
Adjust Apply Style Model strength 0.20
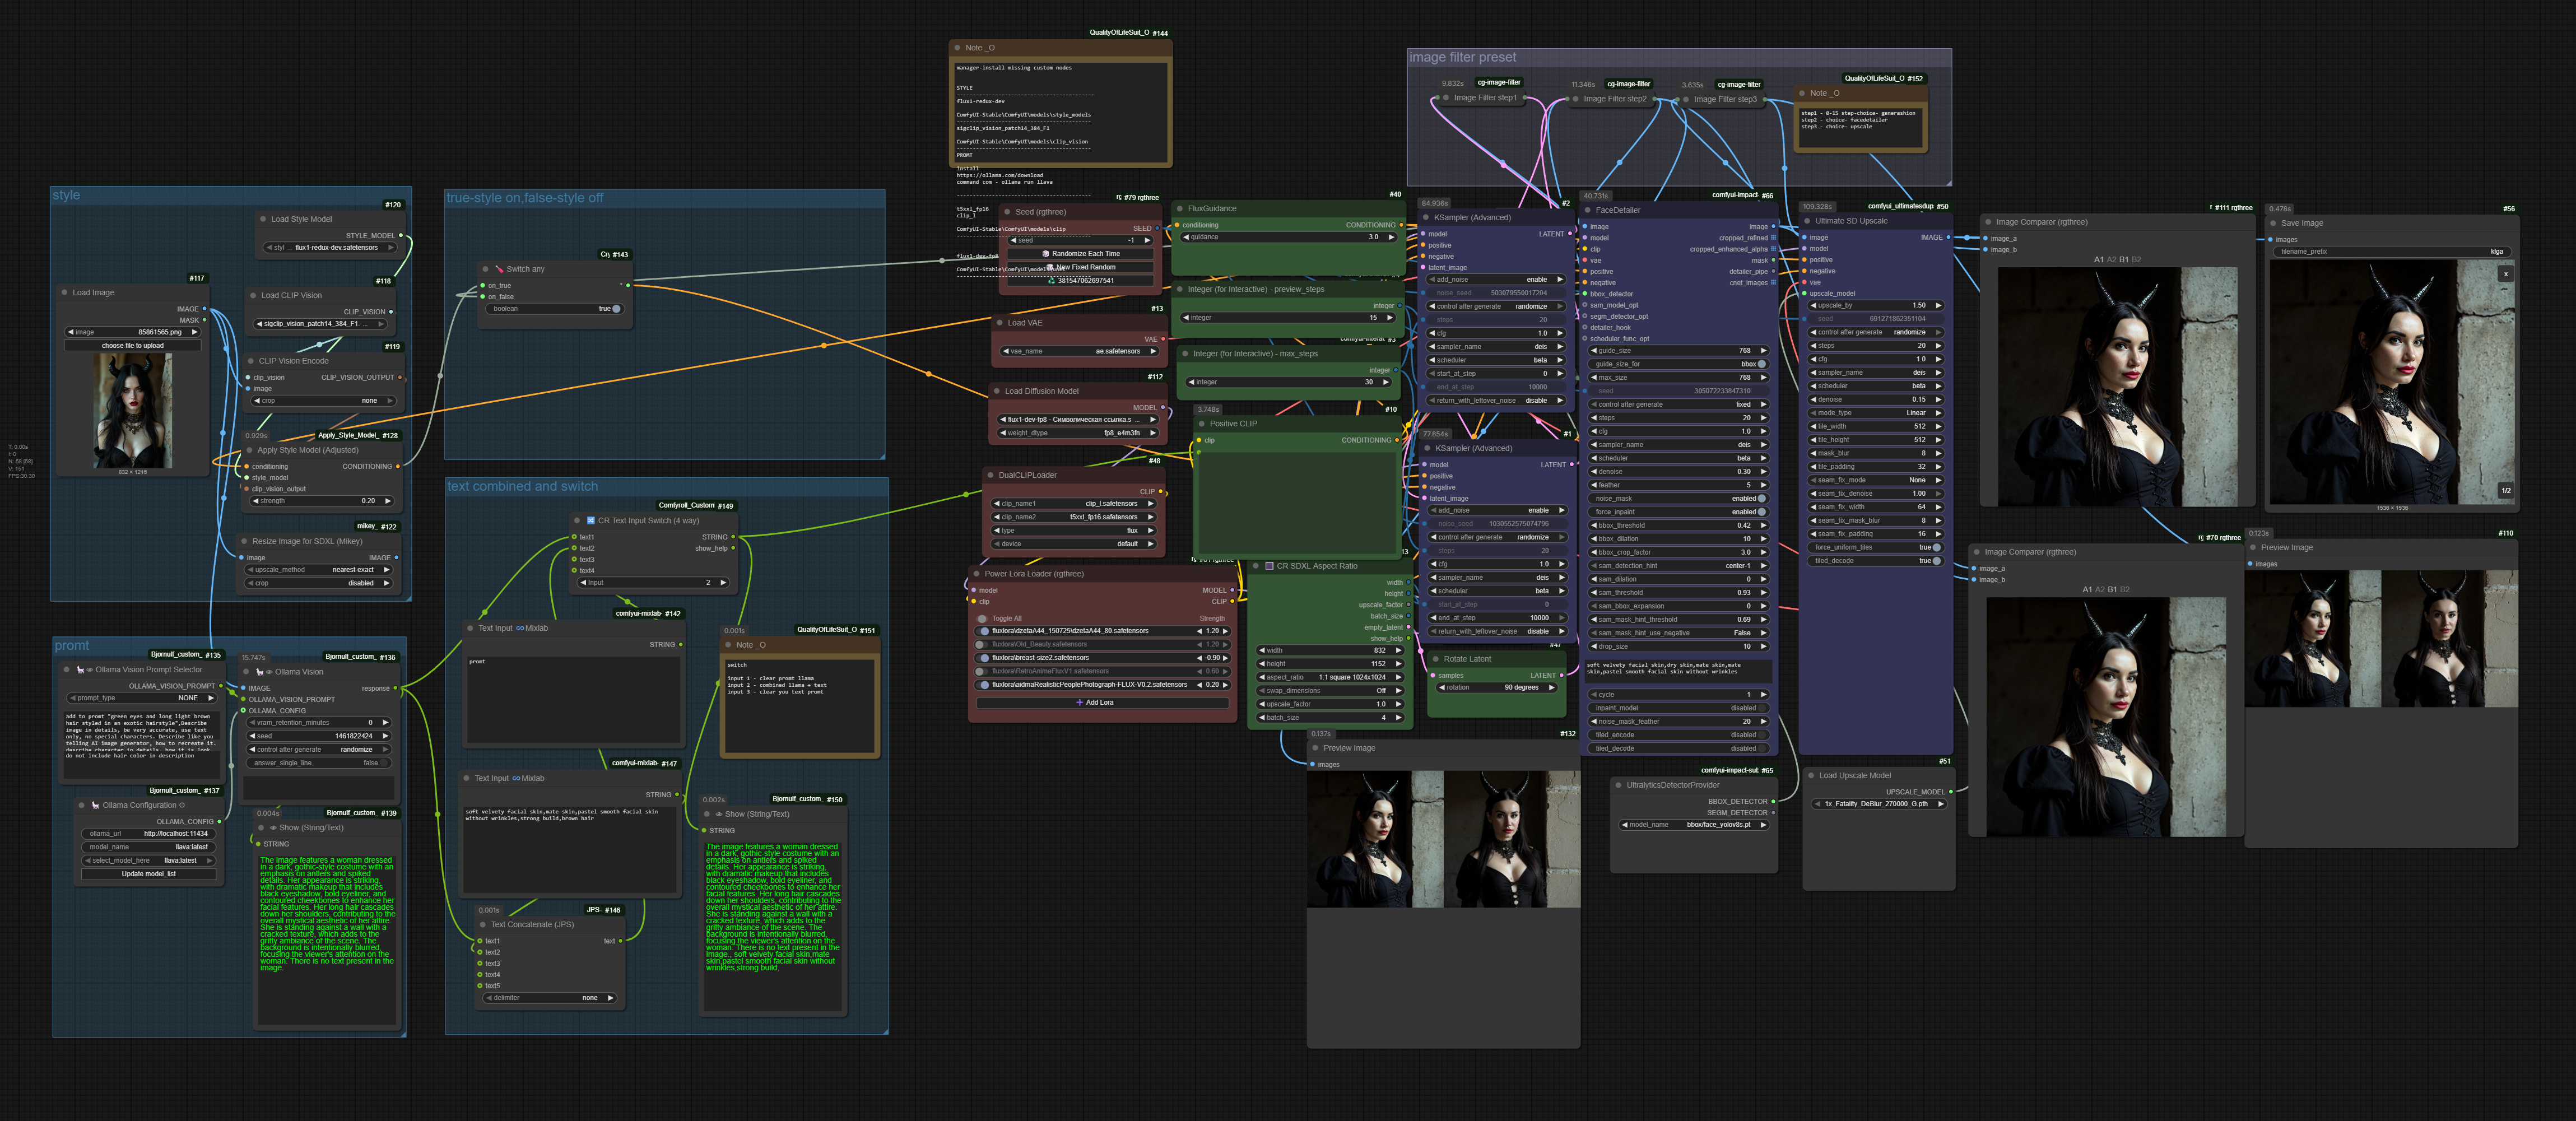click(323, 501)
